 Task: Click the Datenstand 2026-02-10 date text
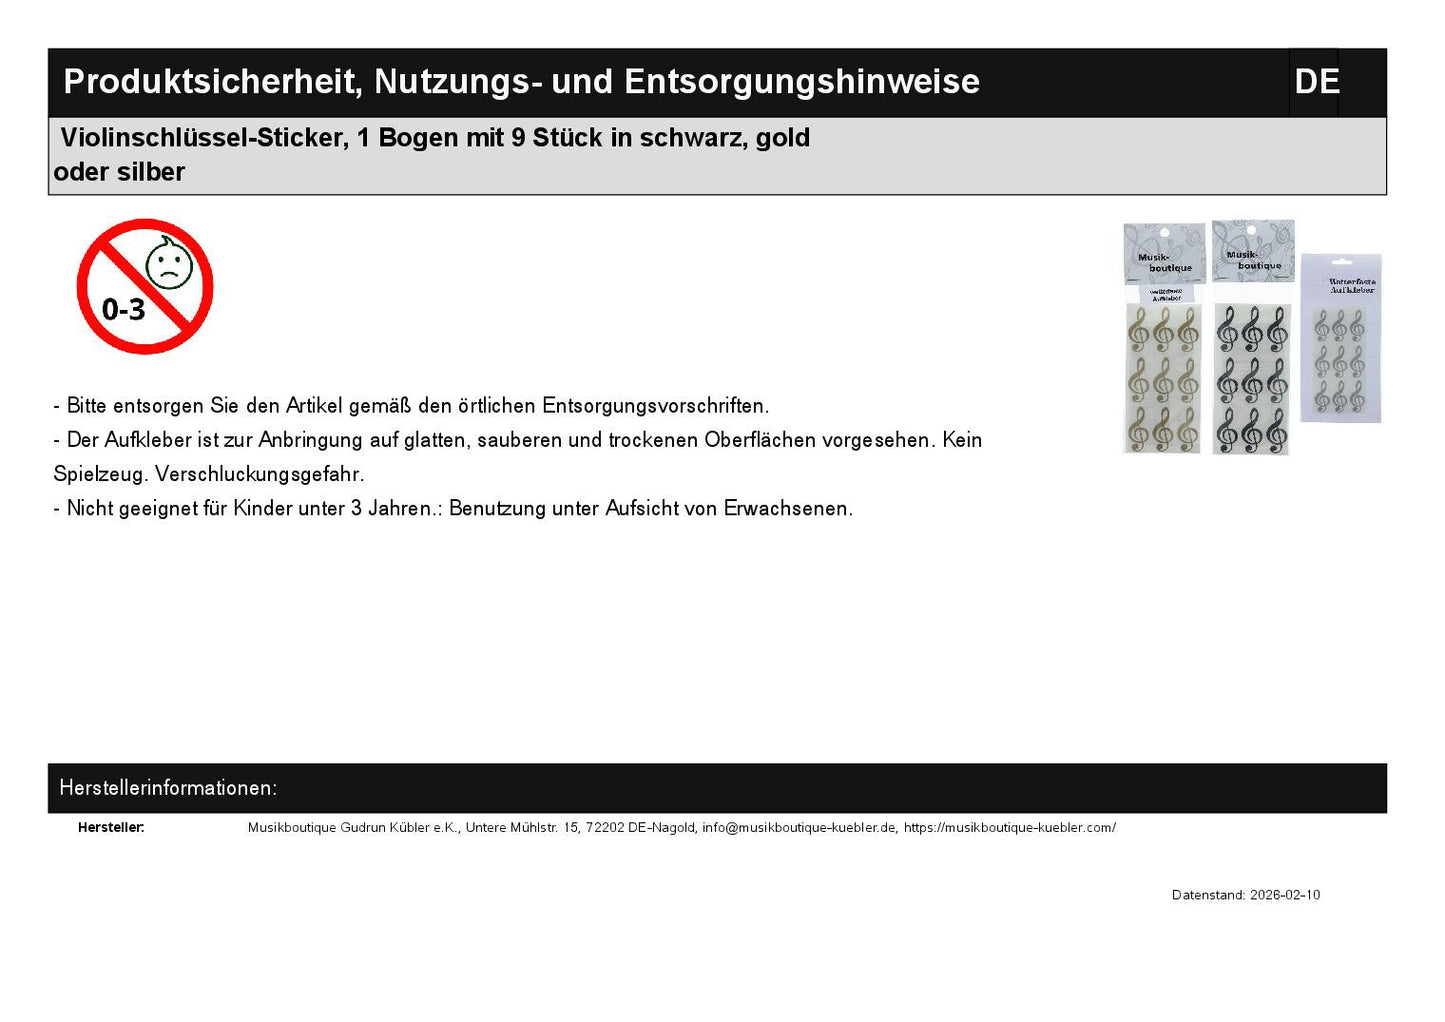[x=1245, y=895]
